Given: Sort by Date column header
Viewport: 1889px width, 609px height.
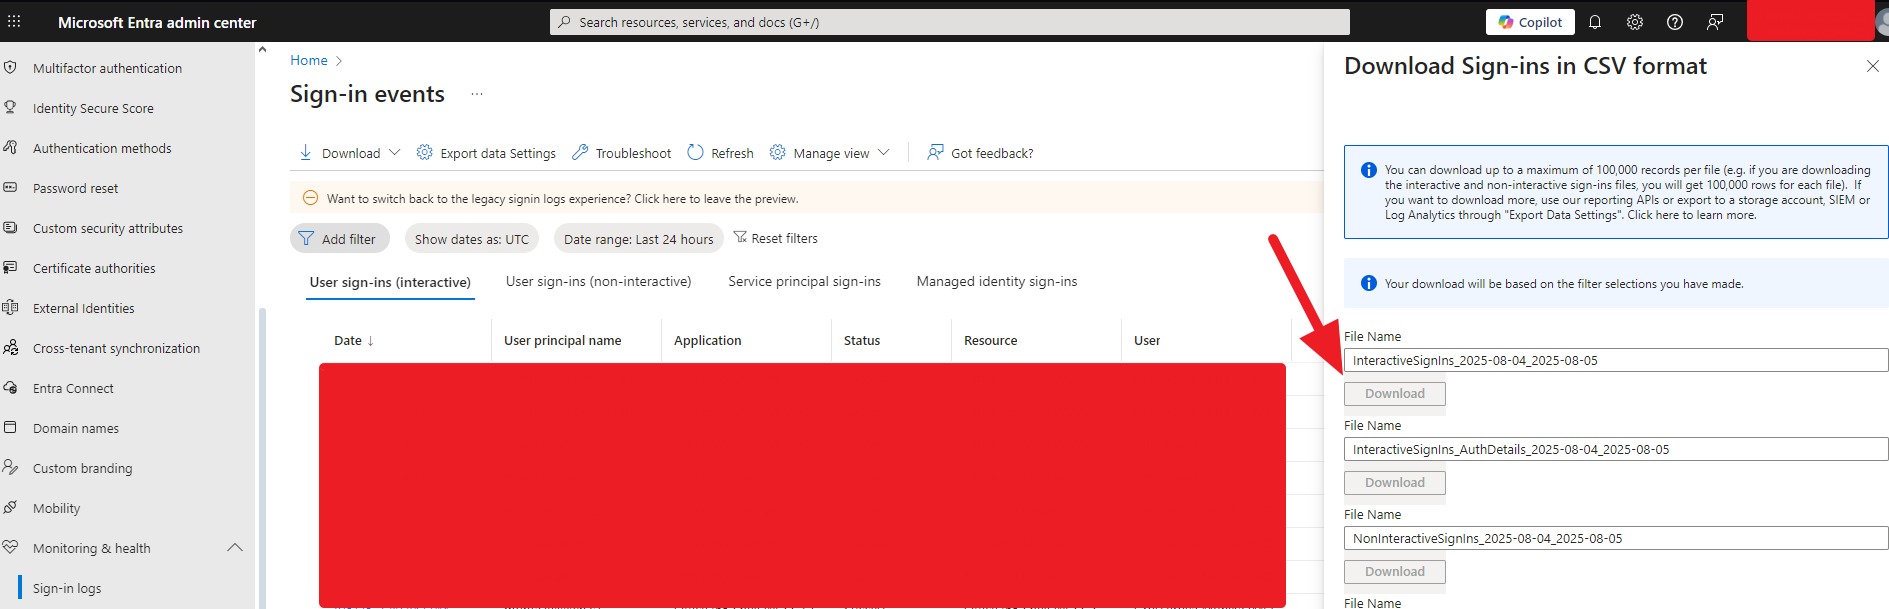Looking at the screenshot, I should point(354,340).
